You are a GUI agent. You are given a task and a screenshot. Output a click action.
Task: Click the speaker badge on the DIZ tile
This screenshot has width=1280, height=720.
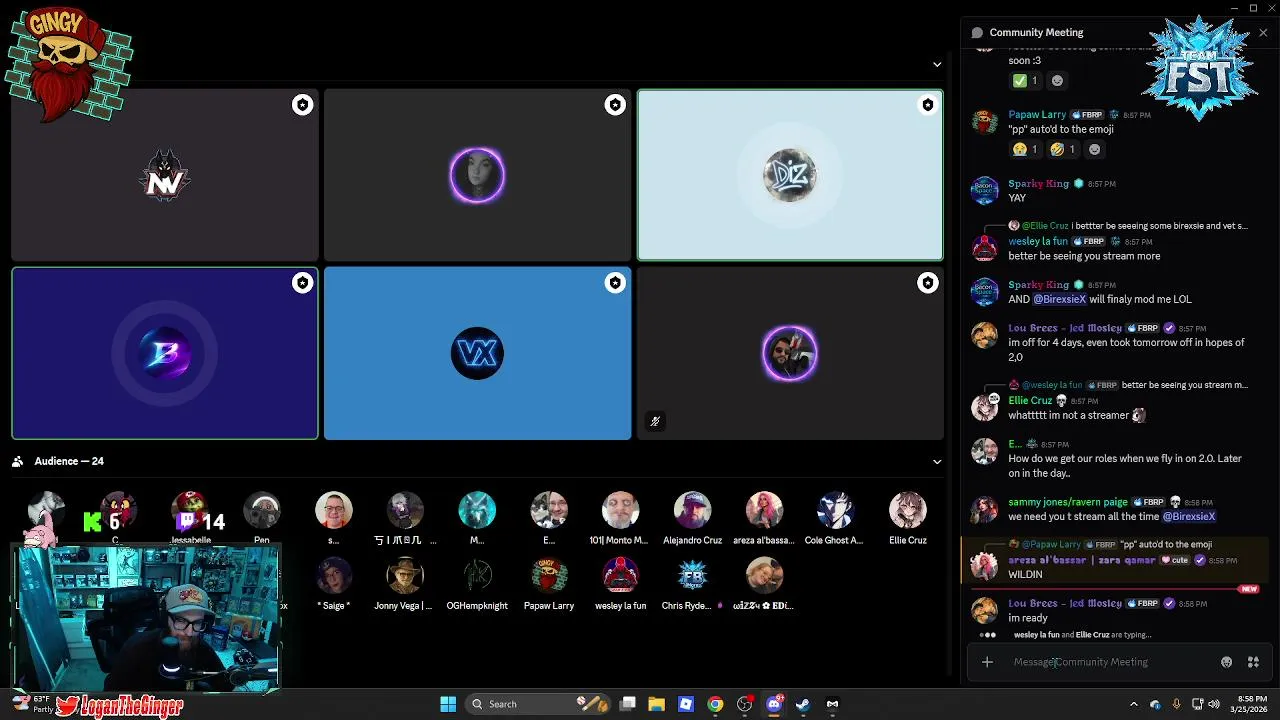pyautogui.click(x=928, y=105)
